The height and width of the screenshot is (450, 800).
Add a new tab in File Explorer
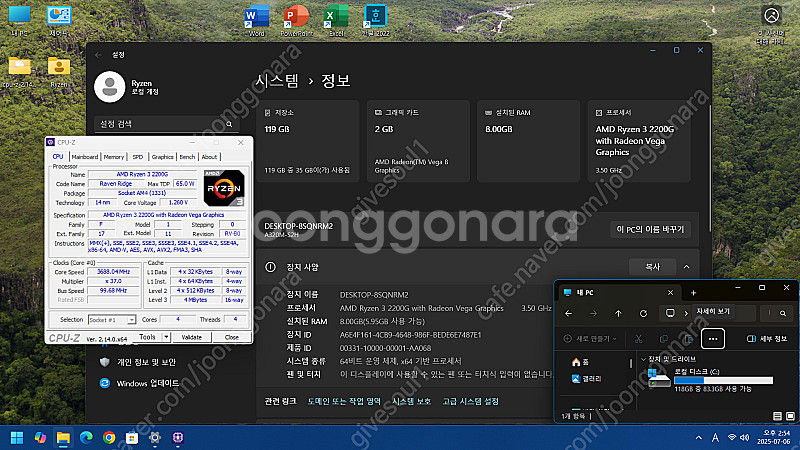click(693, 293)
